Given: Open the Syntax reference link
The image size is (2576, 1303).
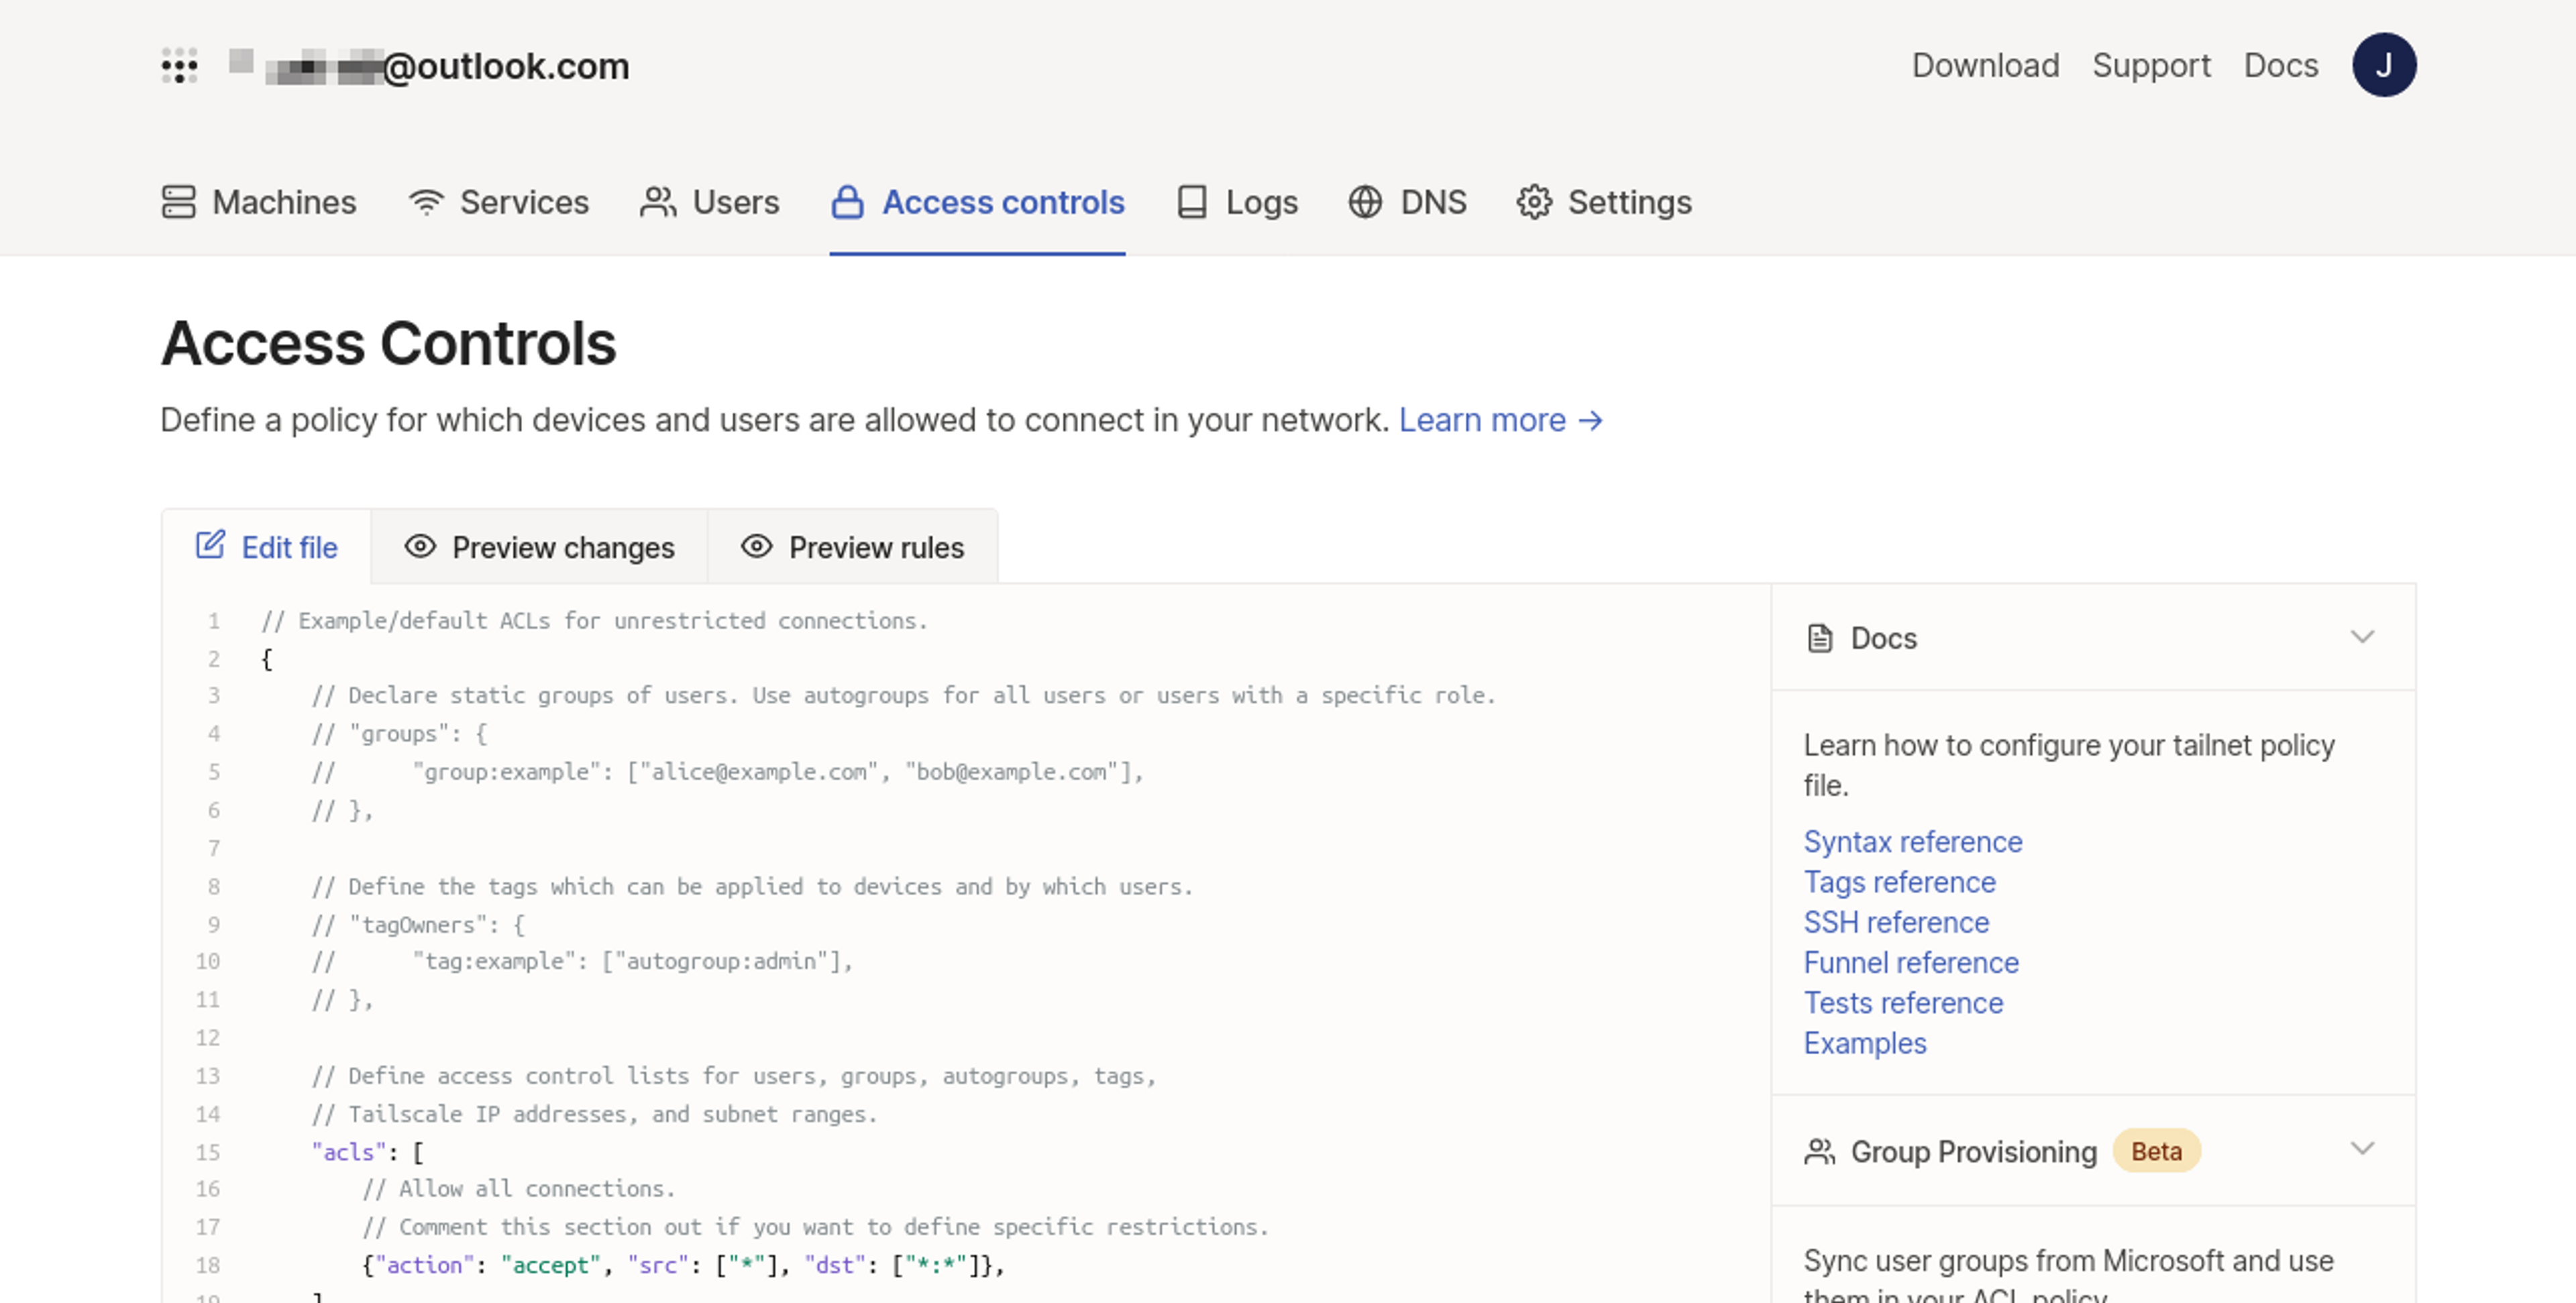Looking at the screenshot, I should 1912,842.
